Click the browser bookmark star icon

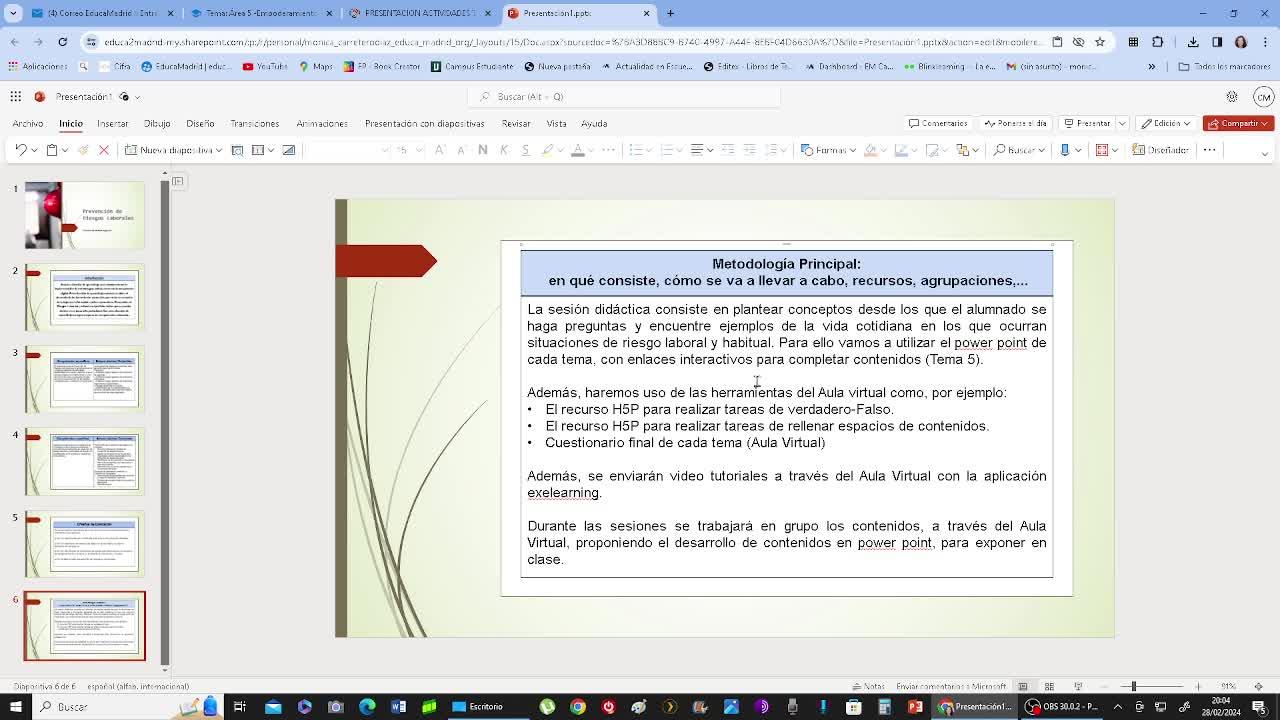(1100, 42)
